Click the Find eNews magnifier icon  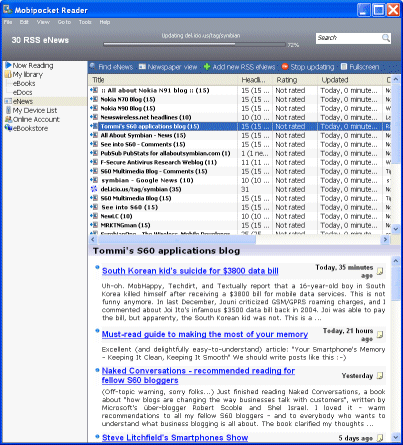tap(93, 67)
